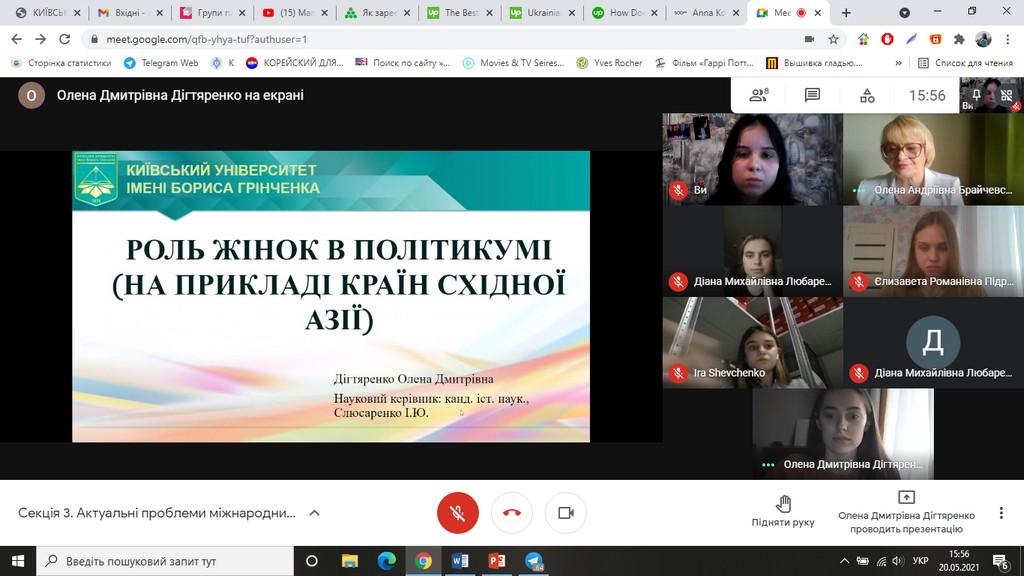This screenshot has height=576, width=1024.
Task: Open the Meet activities panel
Action: click(x=867, y=96)
